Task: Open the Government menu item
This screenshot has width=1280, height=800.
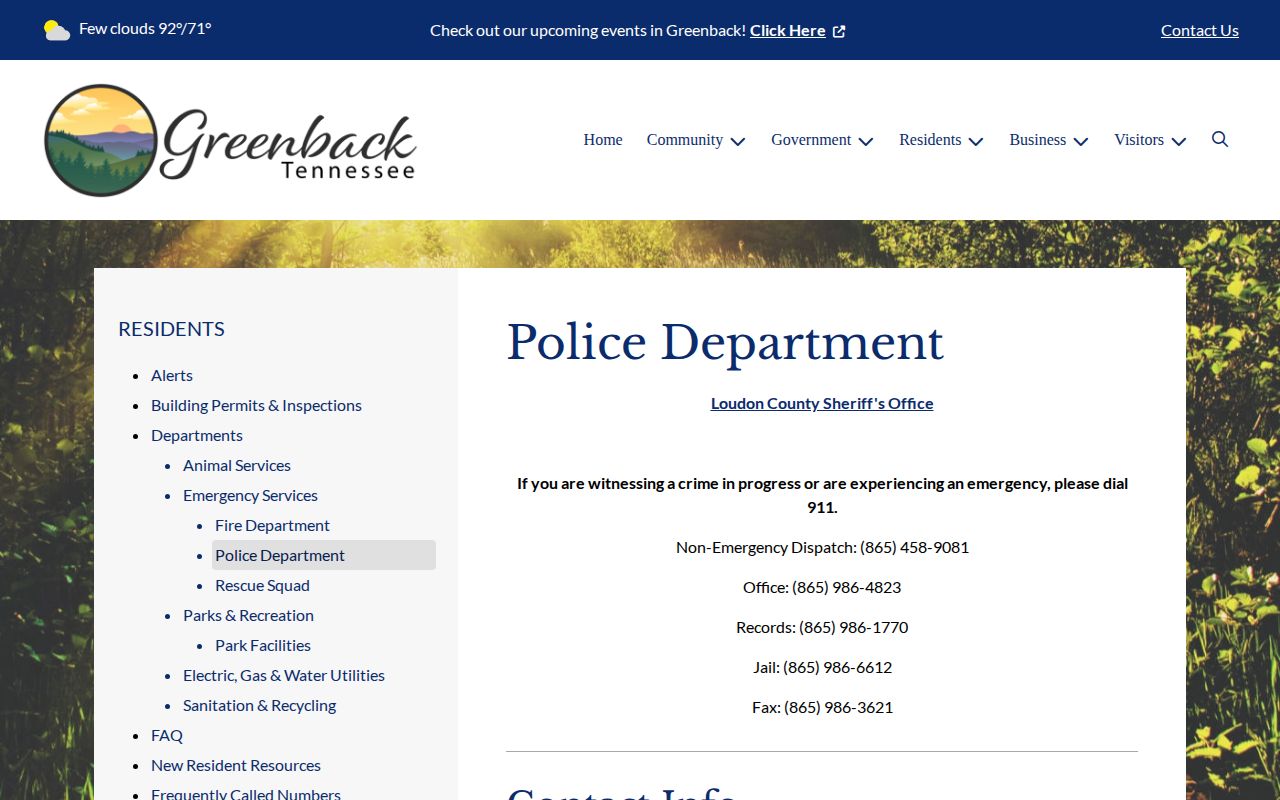Action: [x=811, y=140]
